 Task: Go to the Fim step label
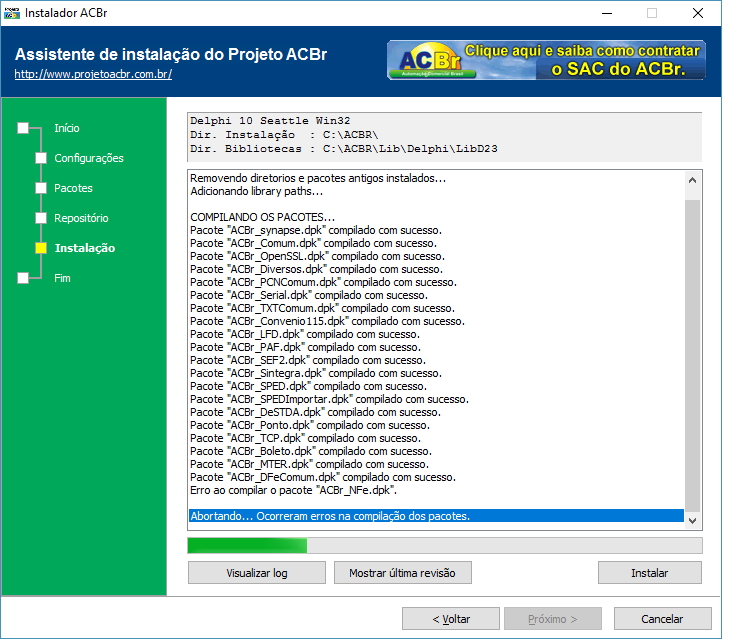62,278
